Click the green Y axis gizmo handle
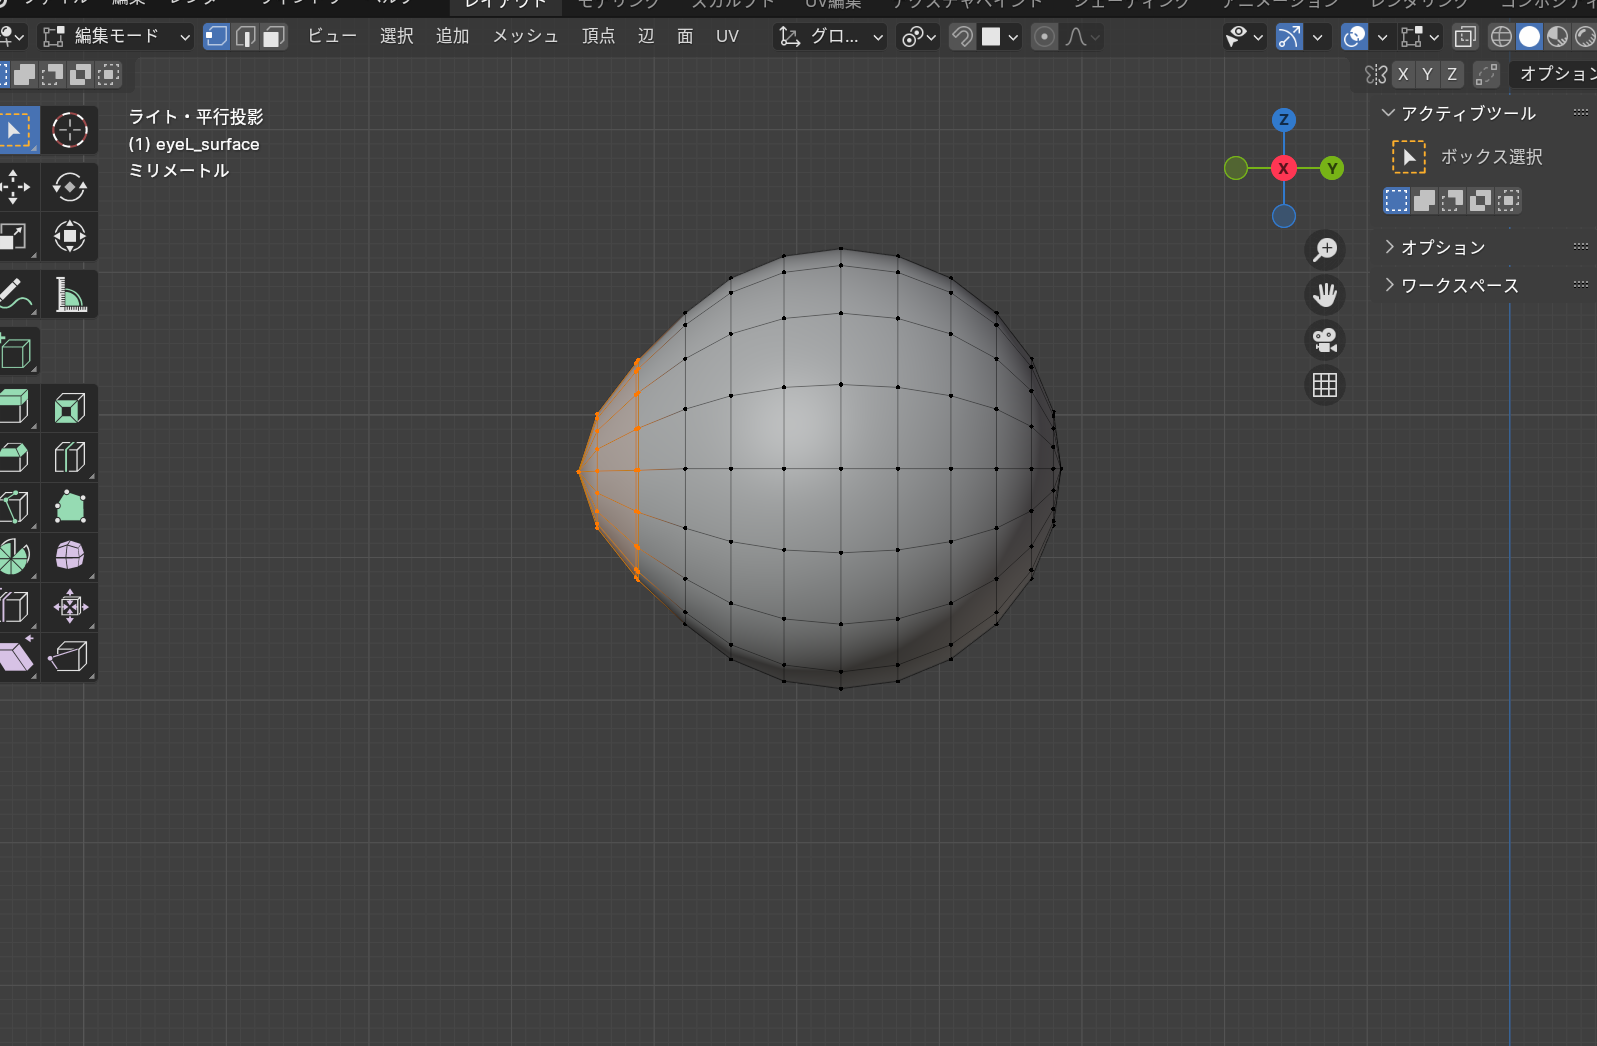The width and height of the screenshot is (1597, 1046). point(1331,168)
